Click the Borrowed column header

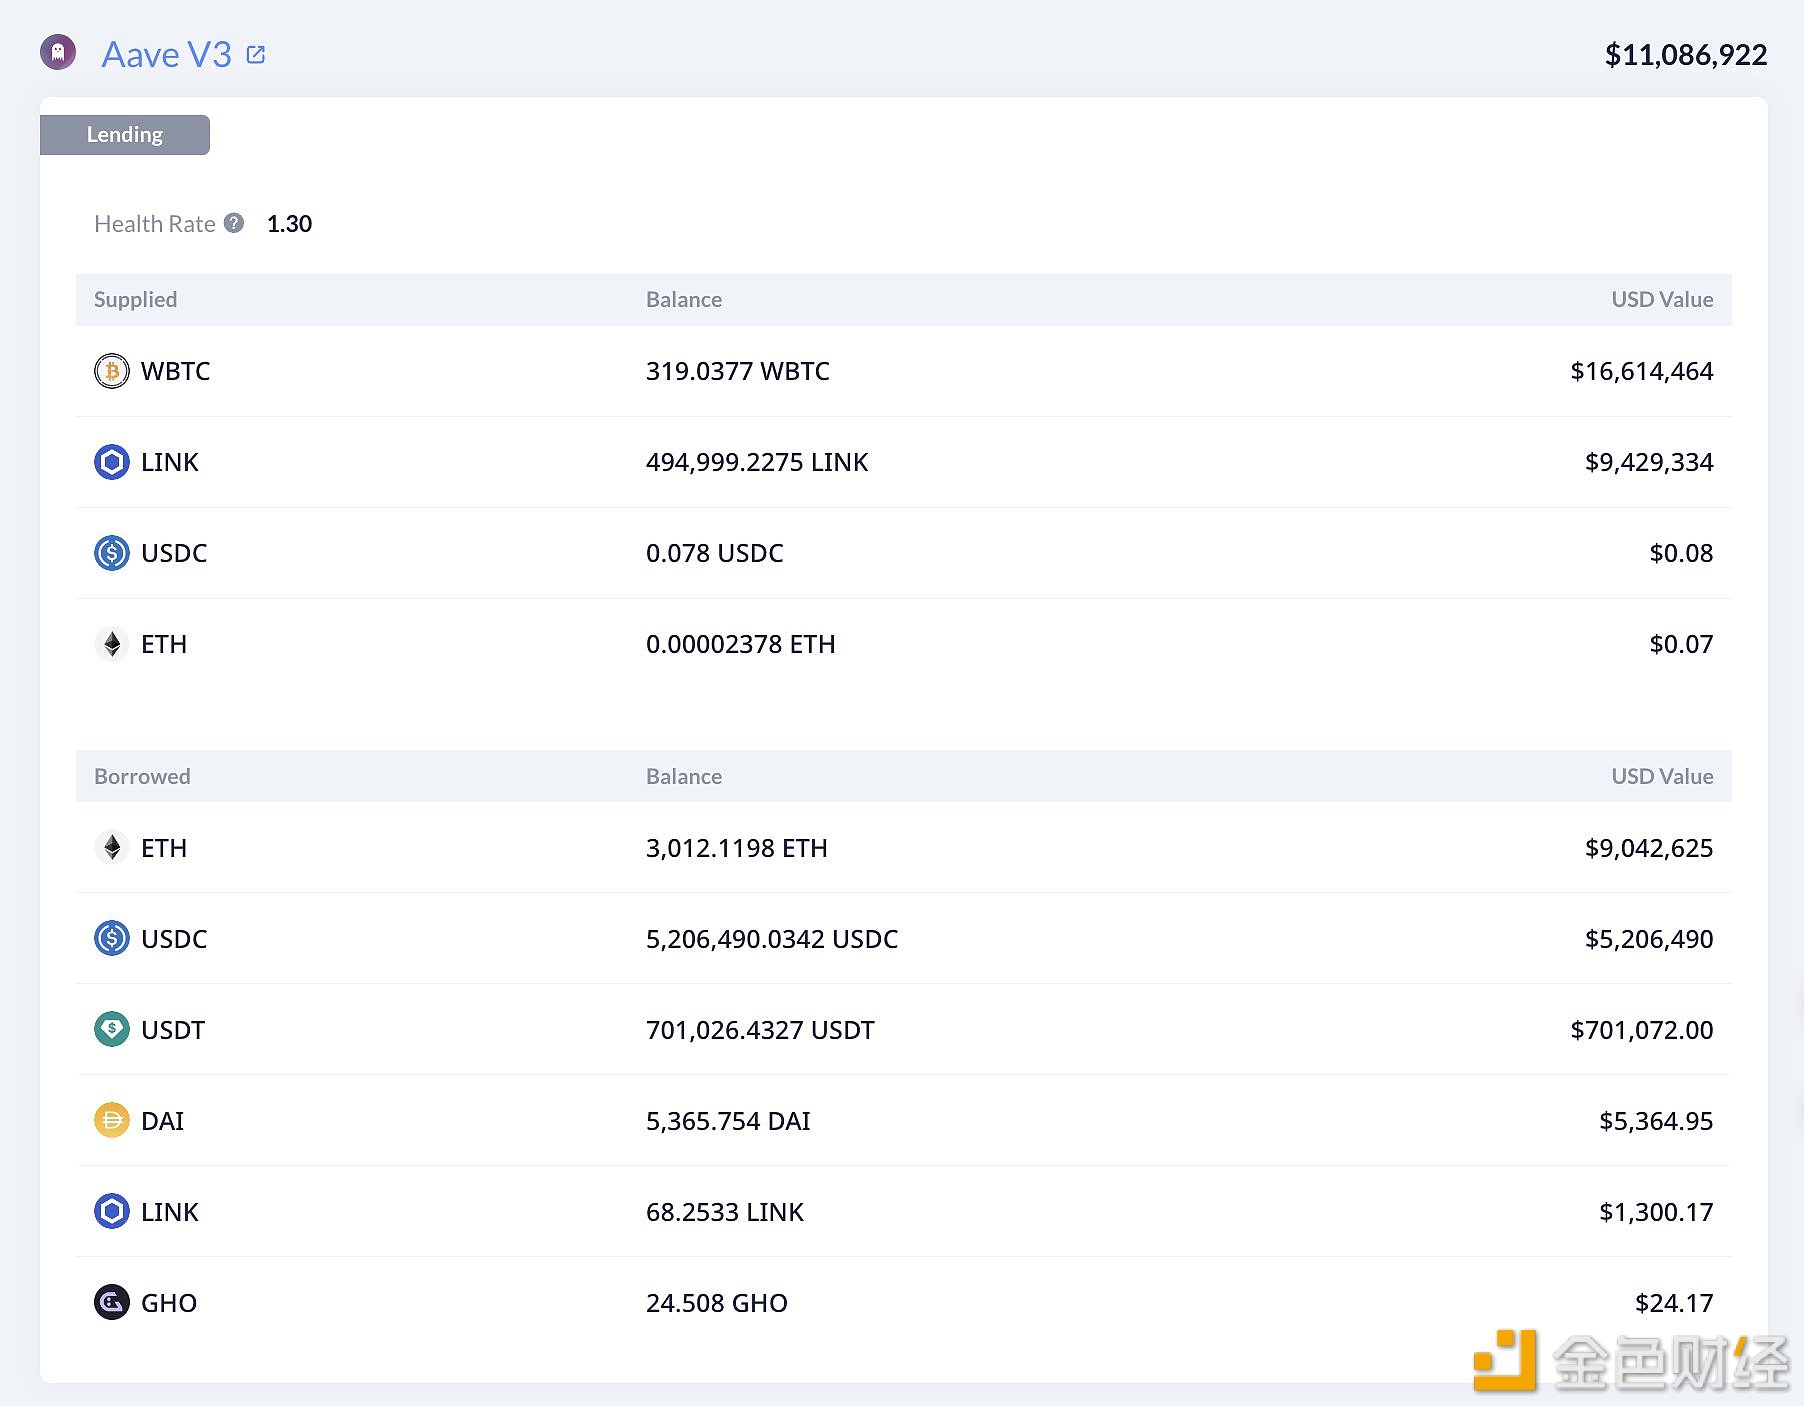[x=142, y=777]
